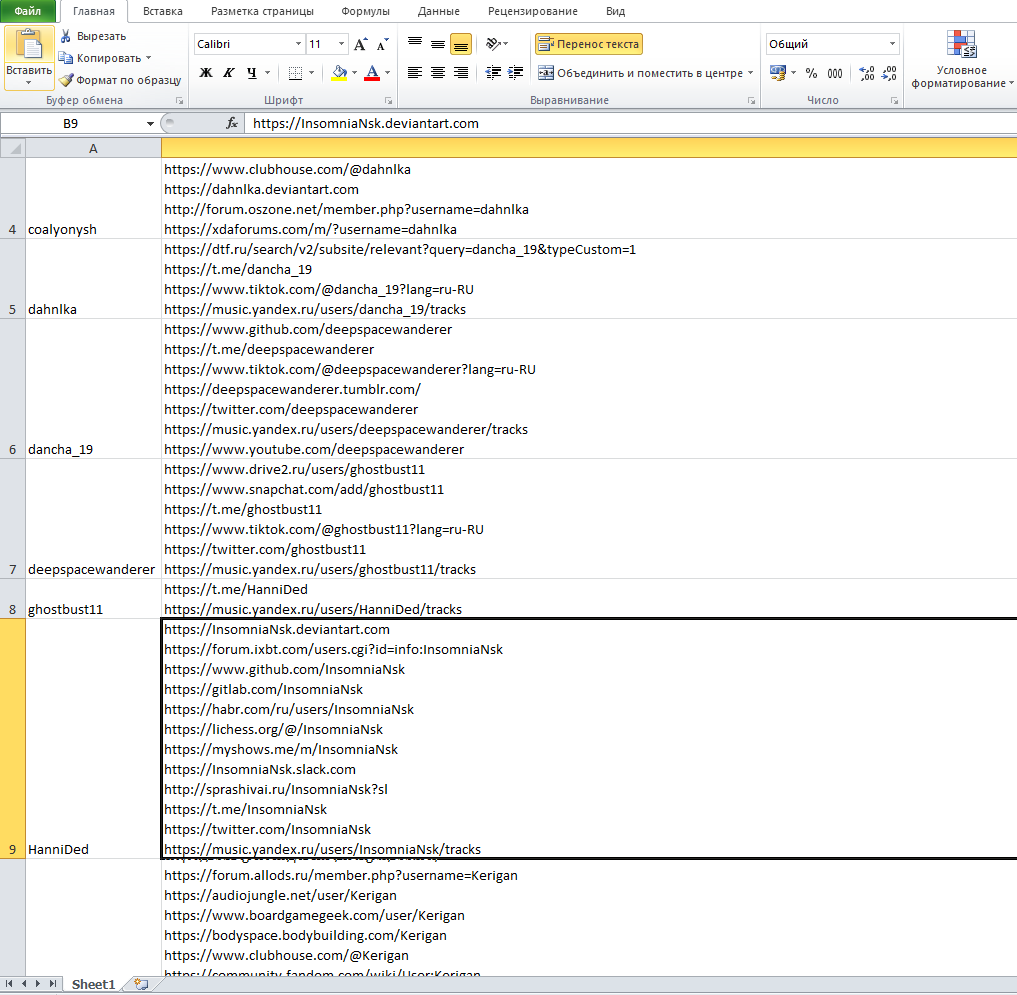This screenshot has width=1017, height=995.
Task: Open font color dropdown arrow
Action: (x=387, y=73)
